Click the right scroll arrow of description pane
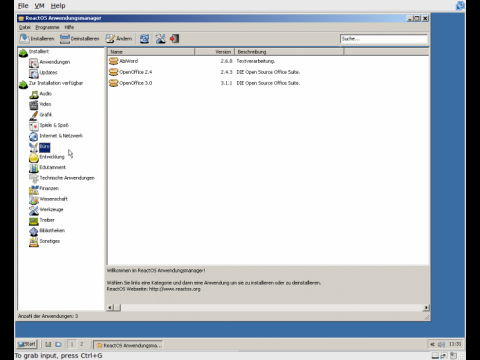The height and width of the screenshot is (360, 480). point(426,307)
